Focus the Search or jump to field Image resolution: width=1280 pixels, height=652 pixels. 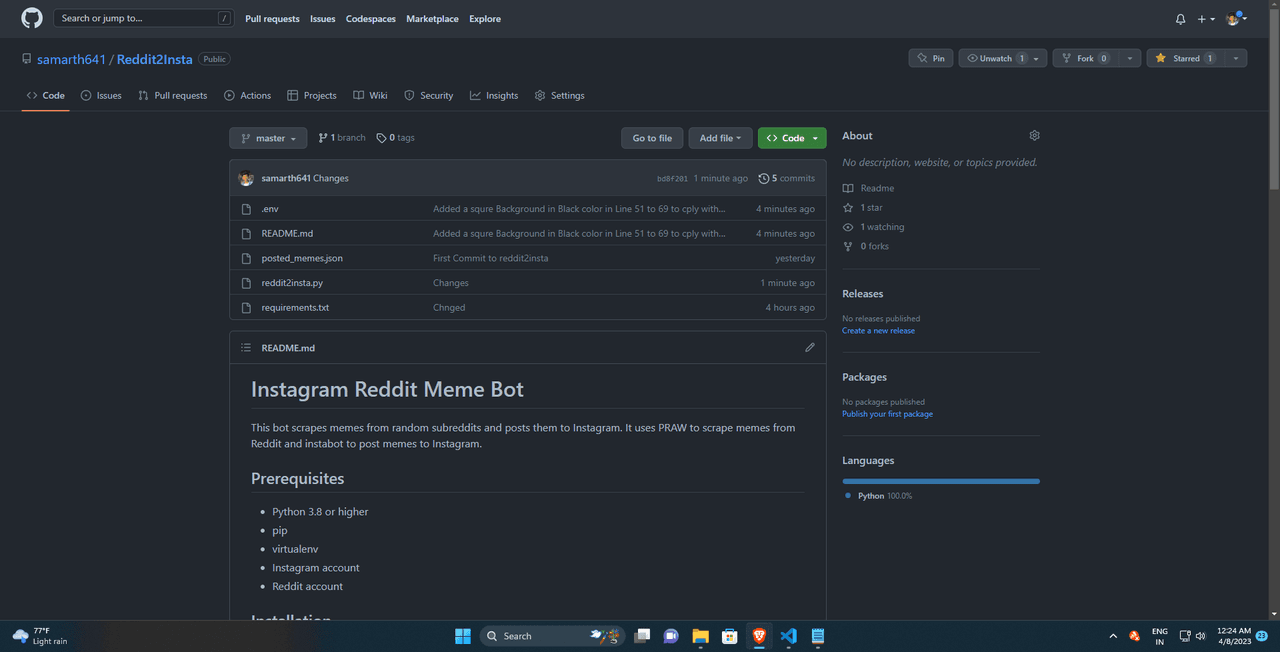[x=145, y=18]
